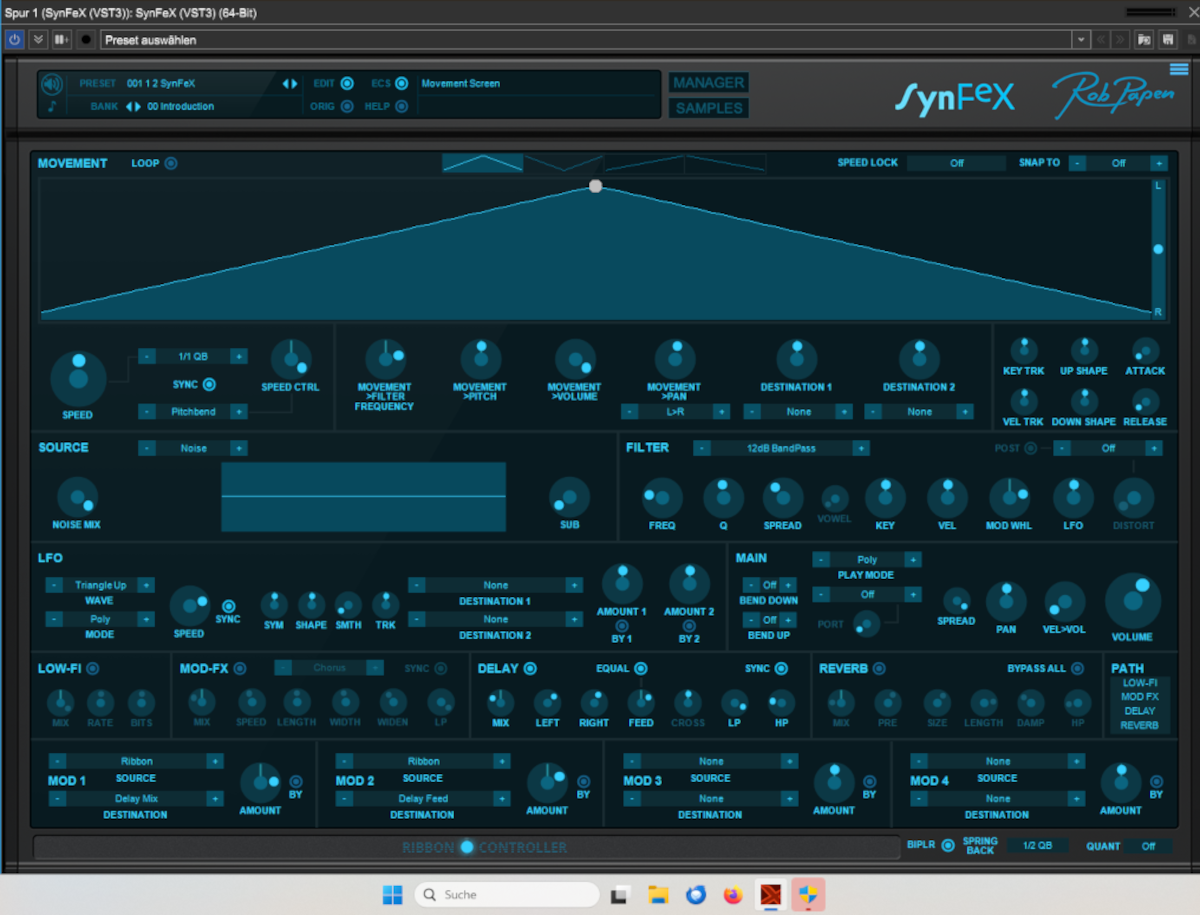Toggle BYPASS ALL effects switch
The height and width of the screenshot is (915, 1200).
click(x=1077, y=668)
